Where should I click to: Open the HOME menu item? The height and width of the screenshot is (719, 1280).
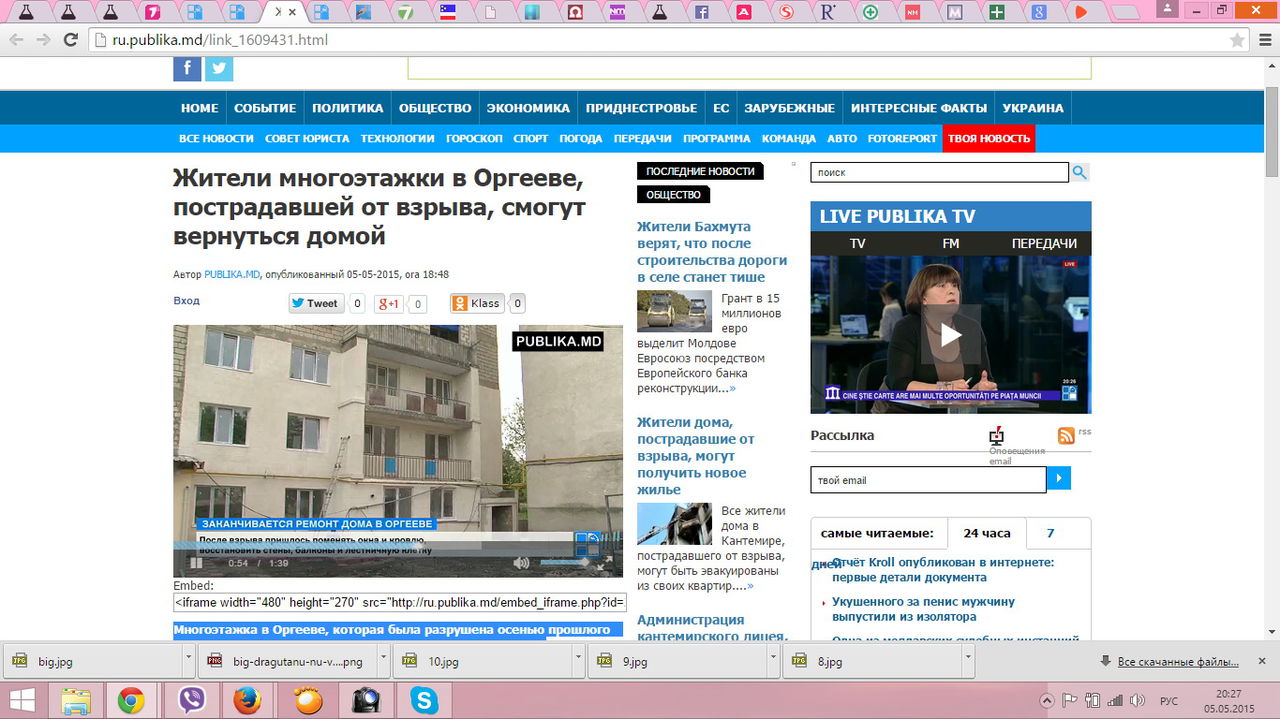199,108
